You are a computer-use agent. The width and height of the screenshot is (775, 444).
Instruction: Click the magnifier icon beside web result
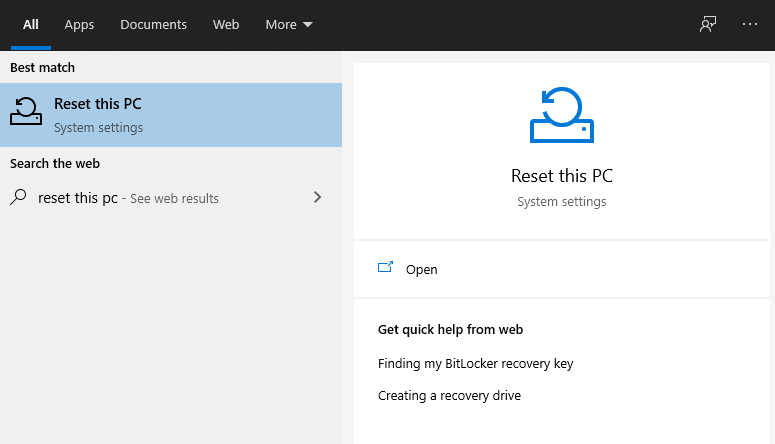pyautogui.click(x=18, y=197)
